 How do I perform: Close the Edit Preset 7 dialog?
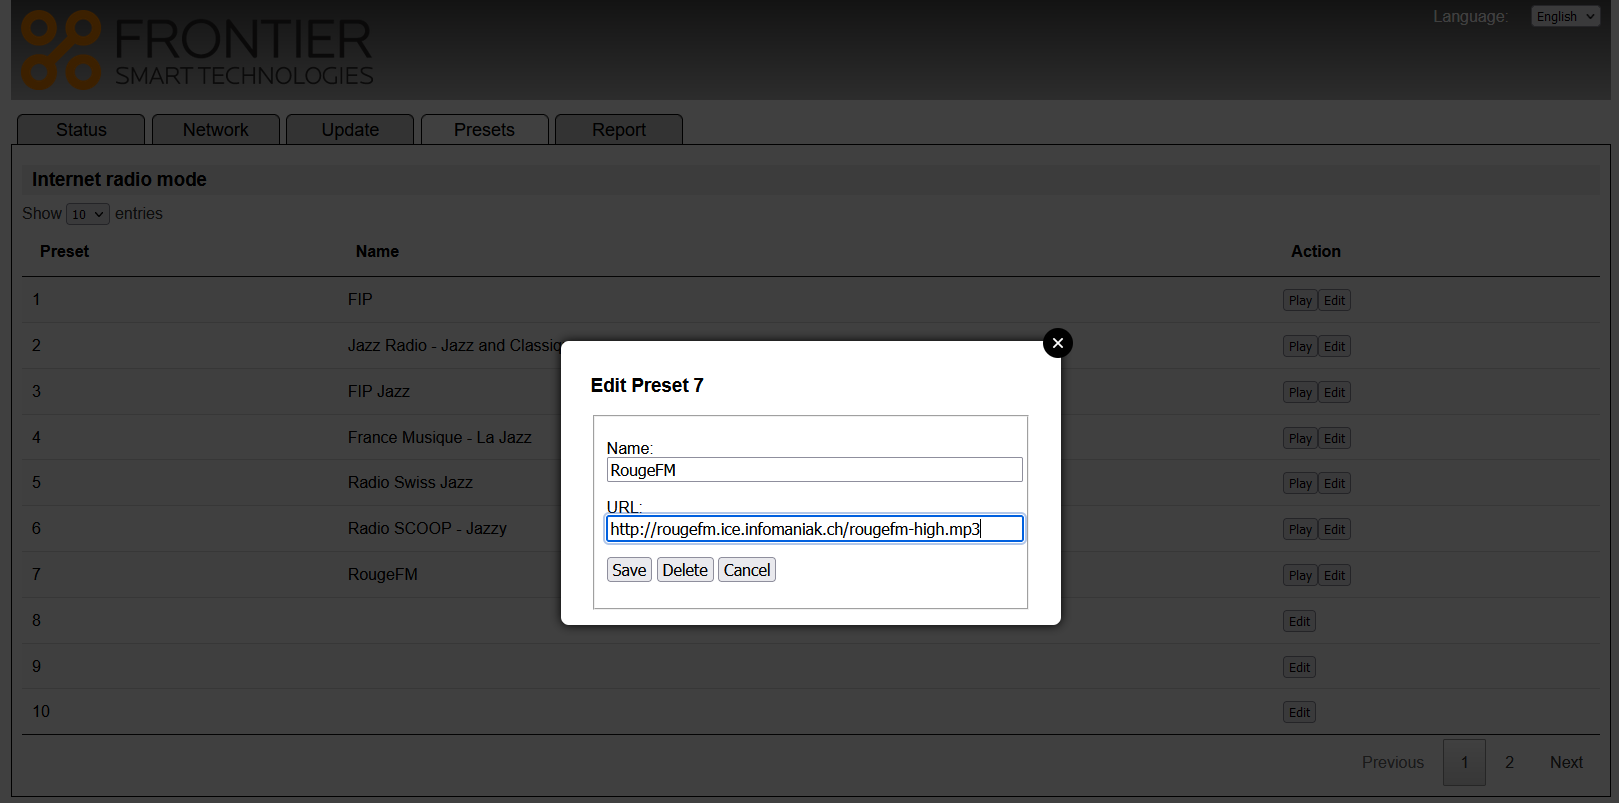pos(1057,343)
